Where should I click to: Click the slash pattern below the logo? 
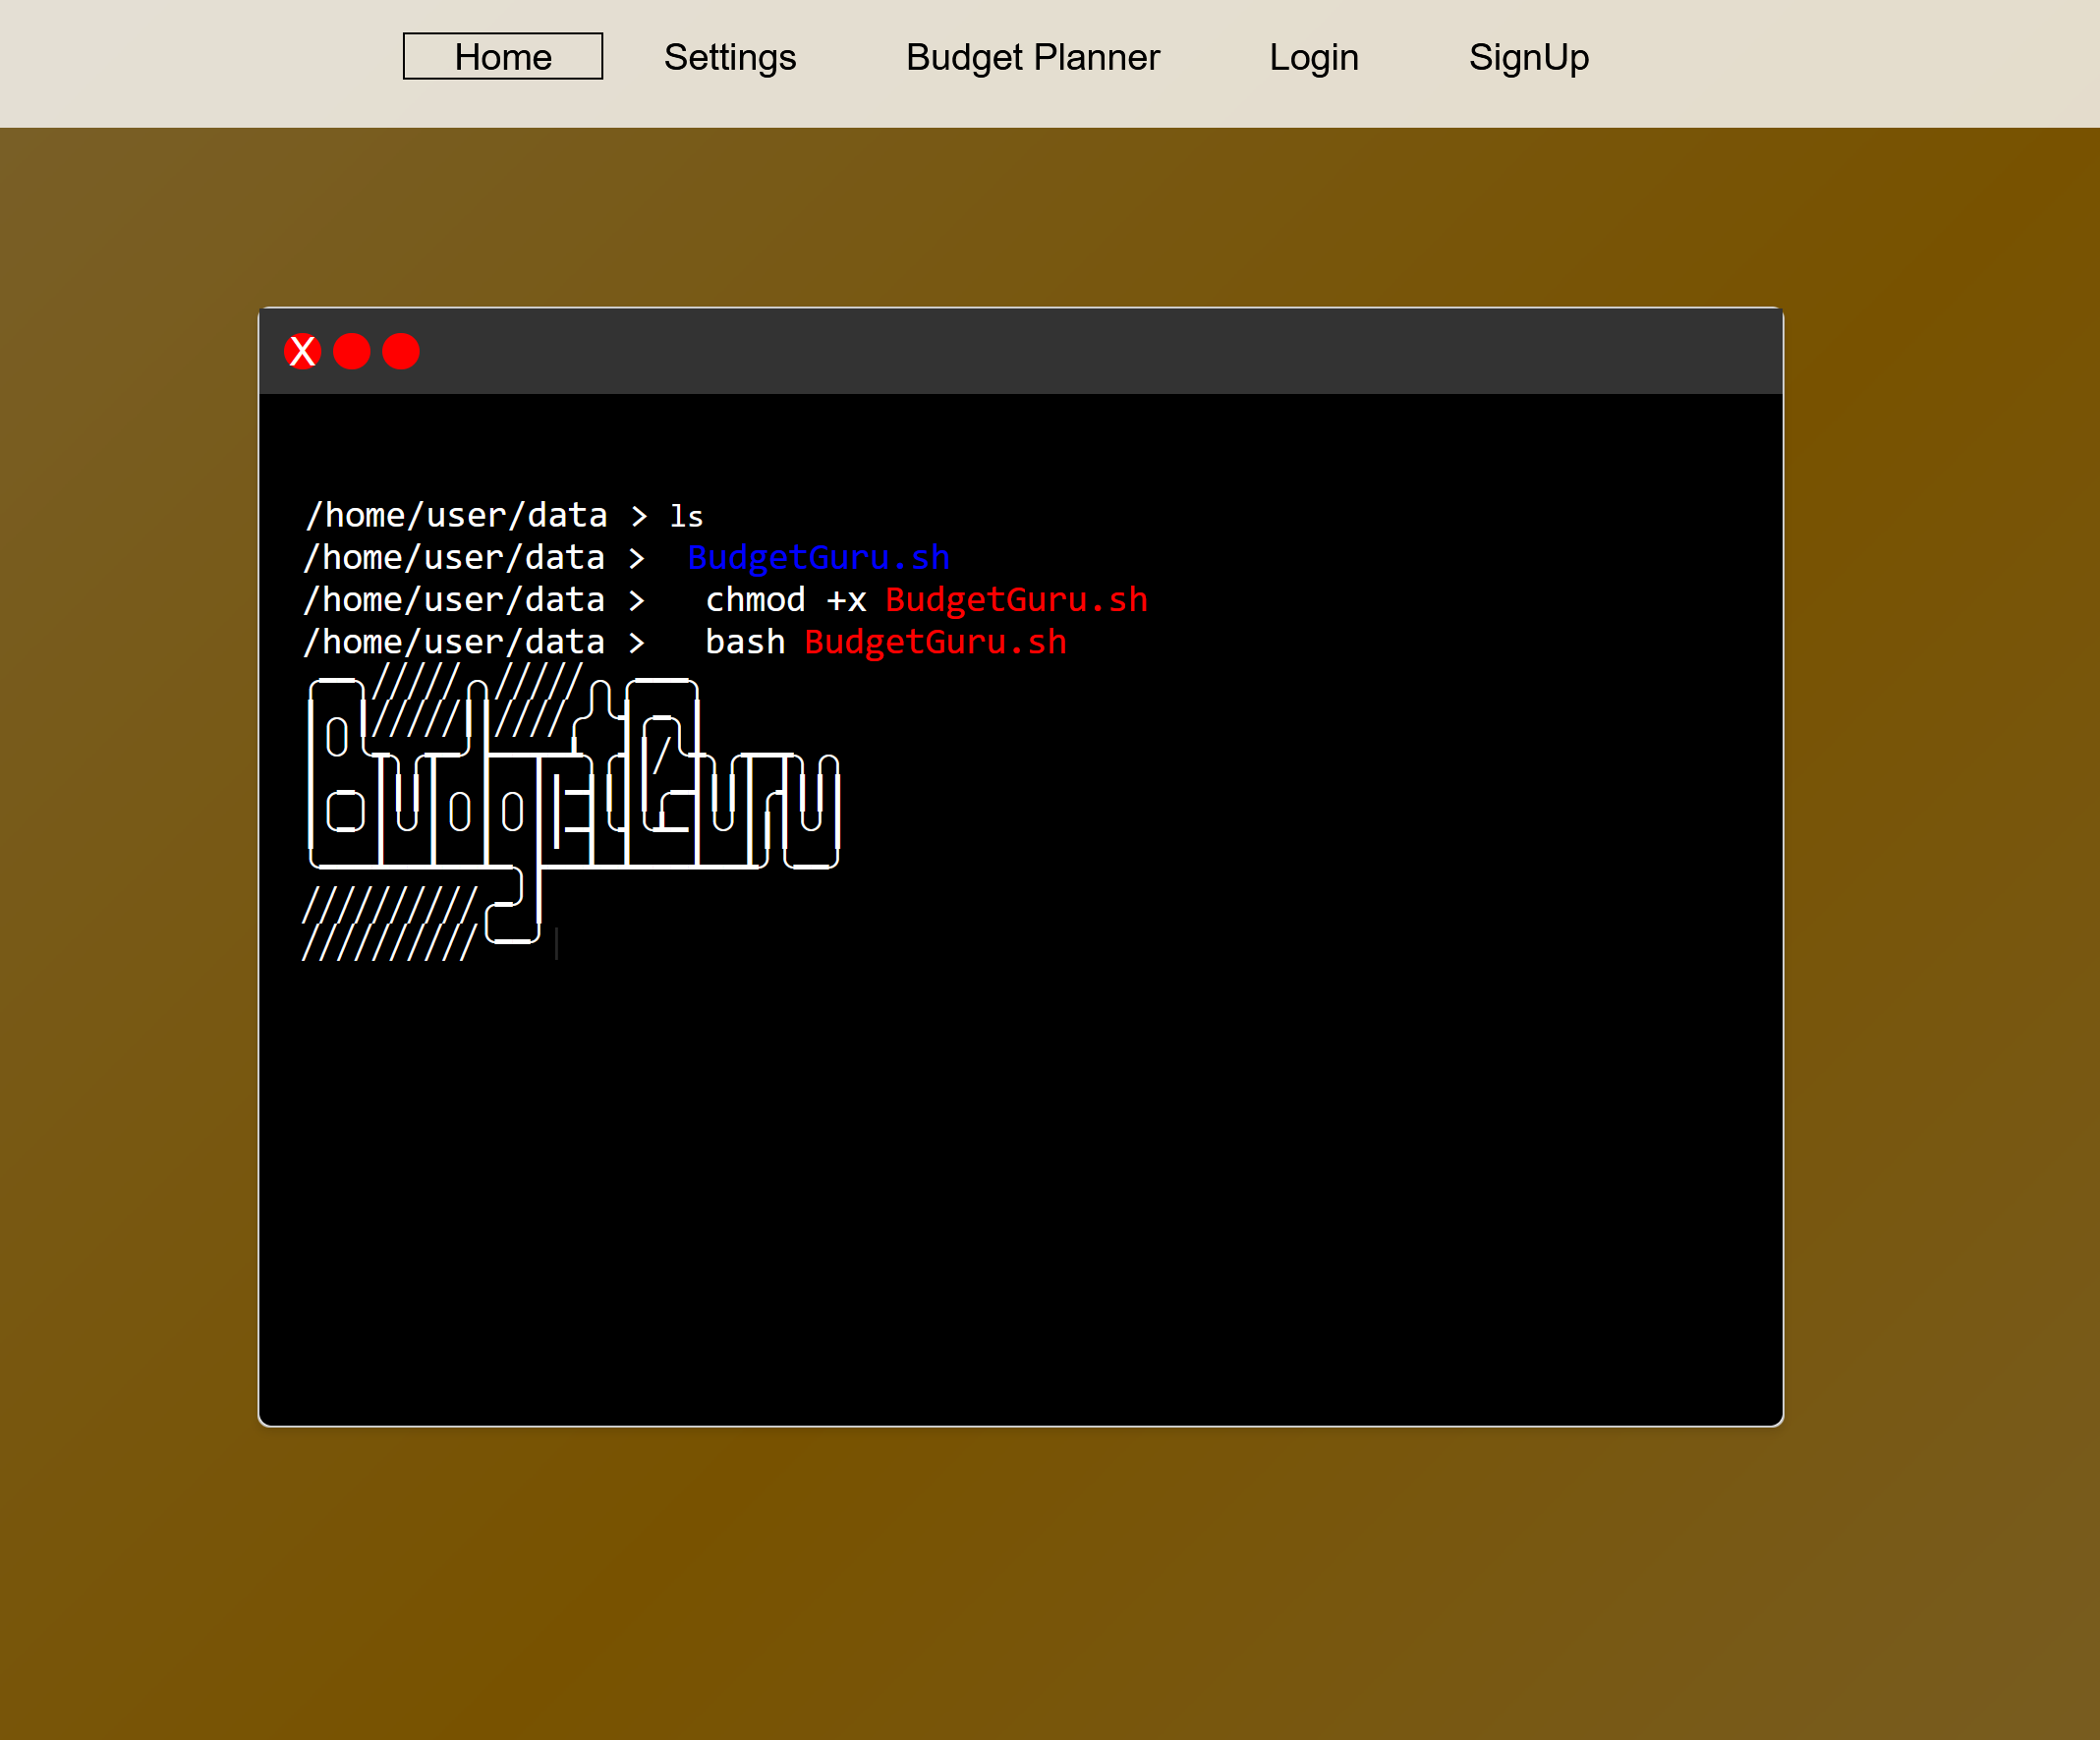pyautogui.click(x=388, y=923)
